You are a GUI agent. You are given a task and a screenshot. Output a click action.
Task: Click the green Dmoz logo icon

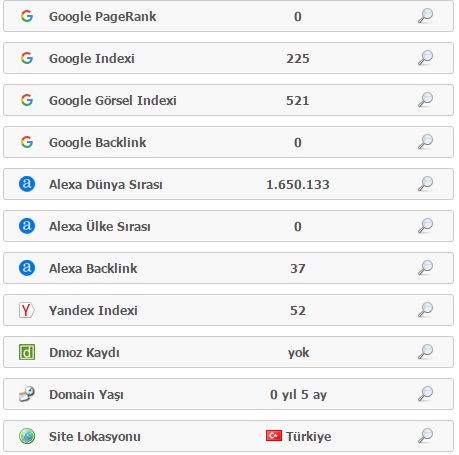coord(27,352)
